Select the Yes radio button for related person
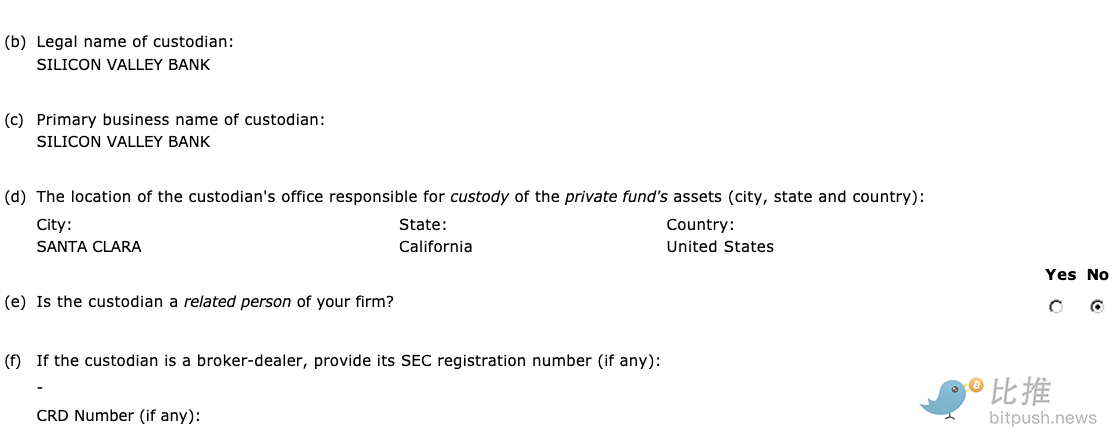 (1056, 307)
